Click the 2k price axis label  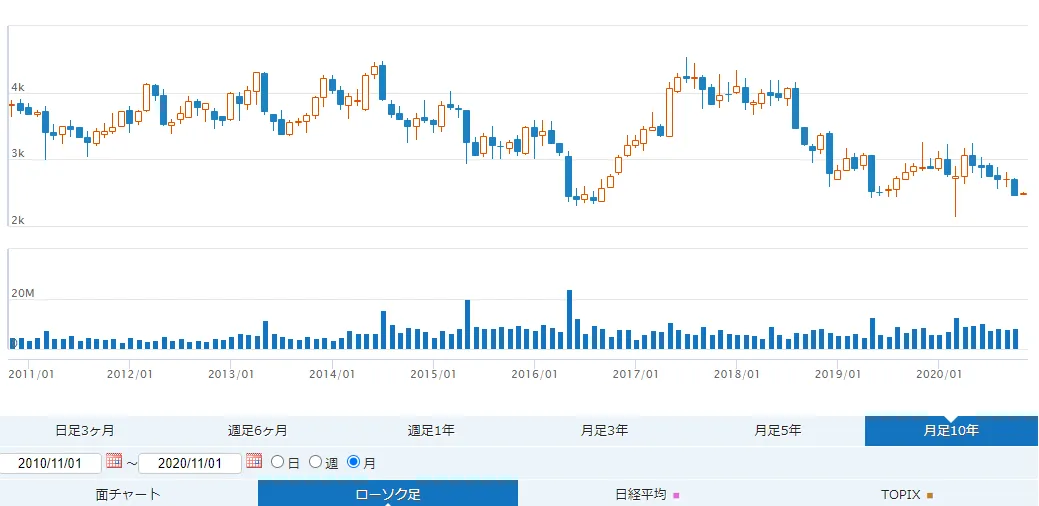coord(17,221)
